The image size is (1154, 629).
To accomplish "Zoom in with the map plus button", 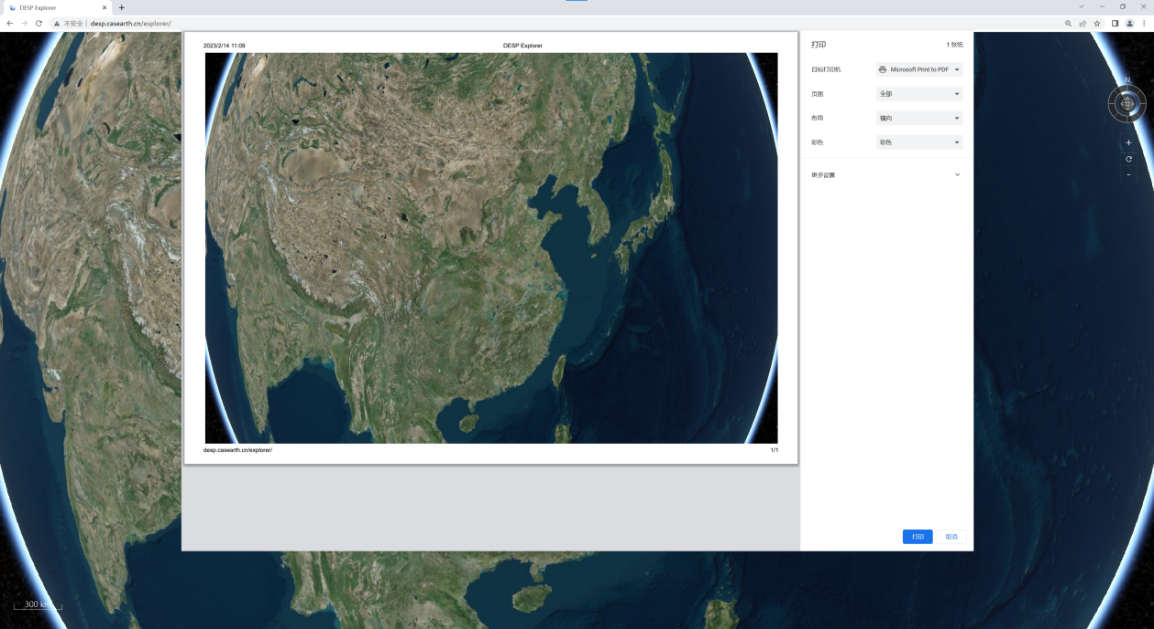I will (x=1128, y=143).
